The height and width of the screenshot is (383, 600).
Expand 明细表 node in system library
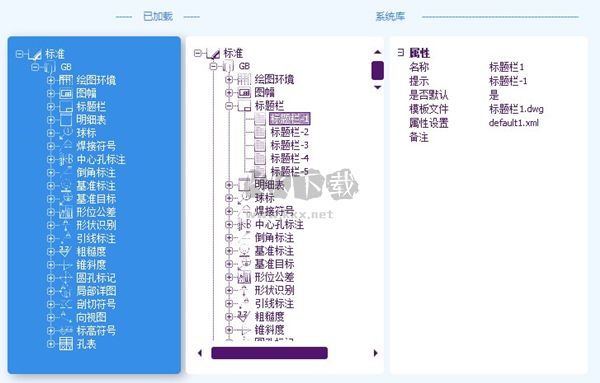(229, 185)
